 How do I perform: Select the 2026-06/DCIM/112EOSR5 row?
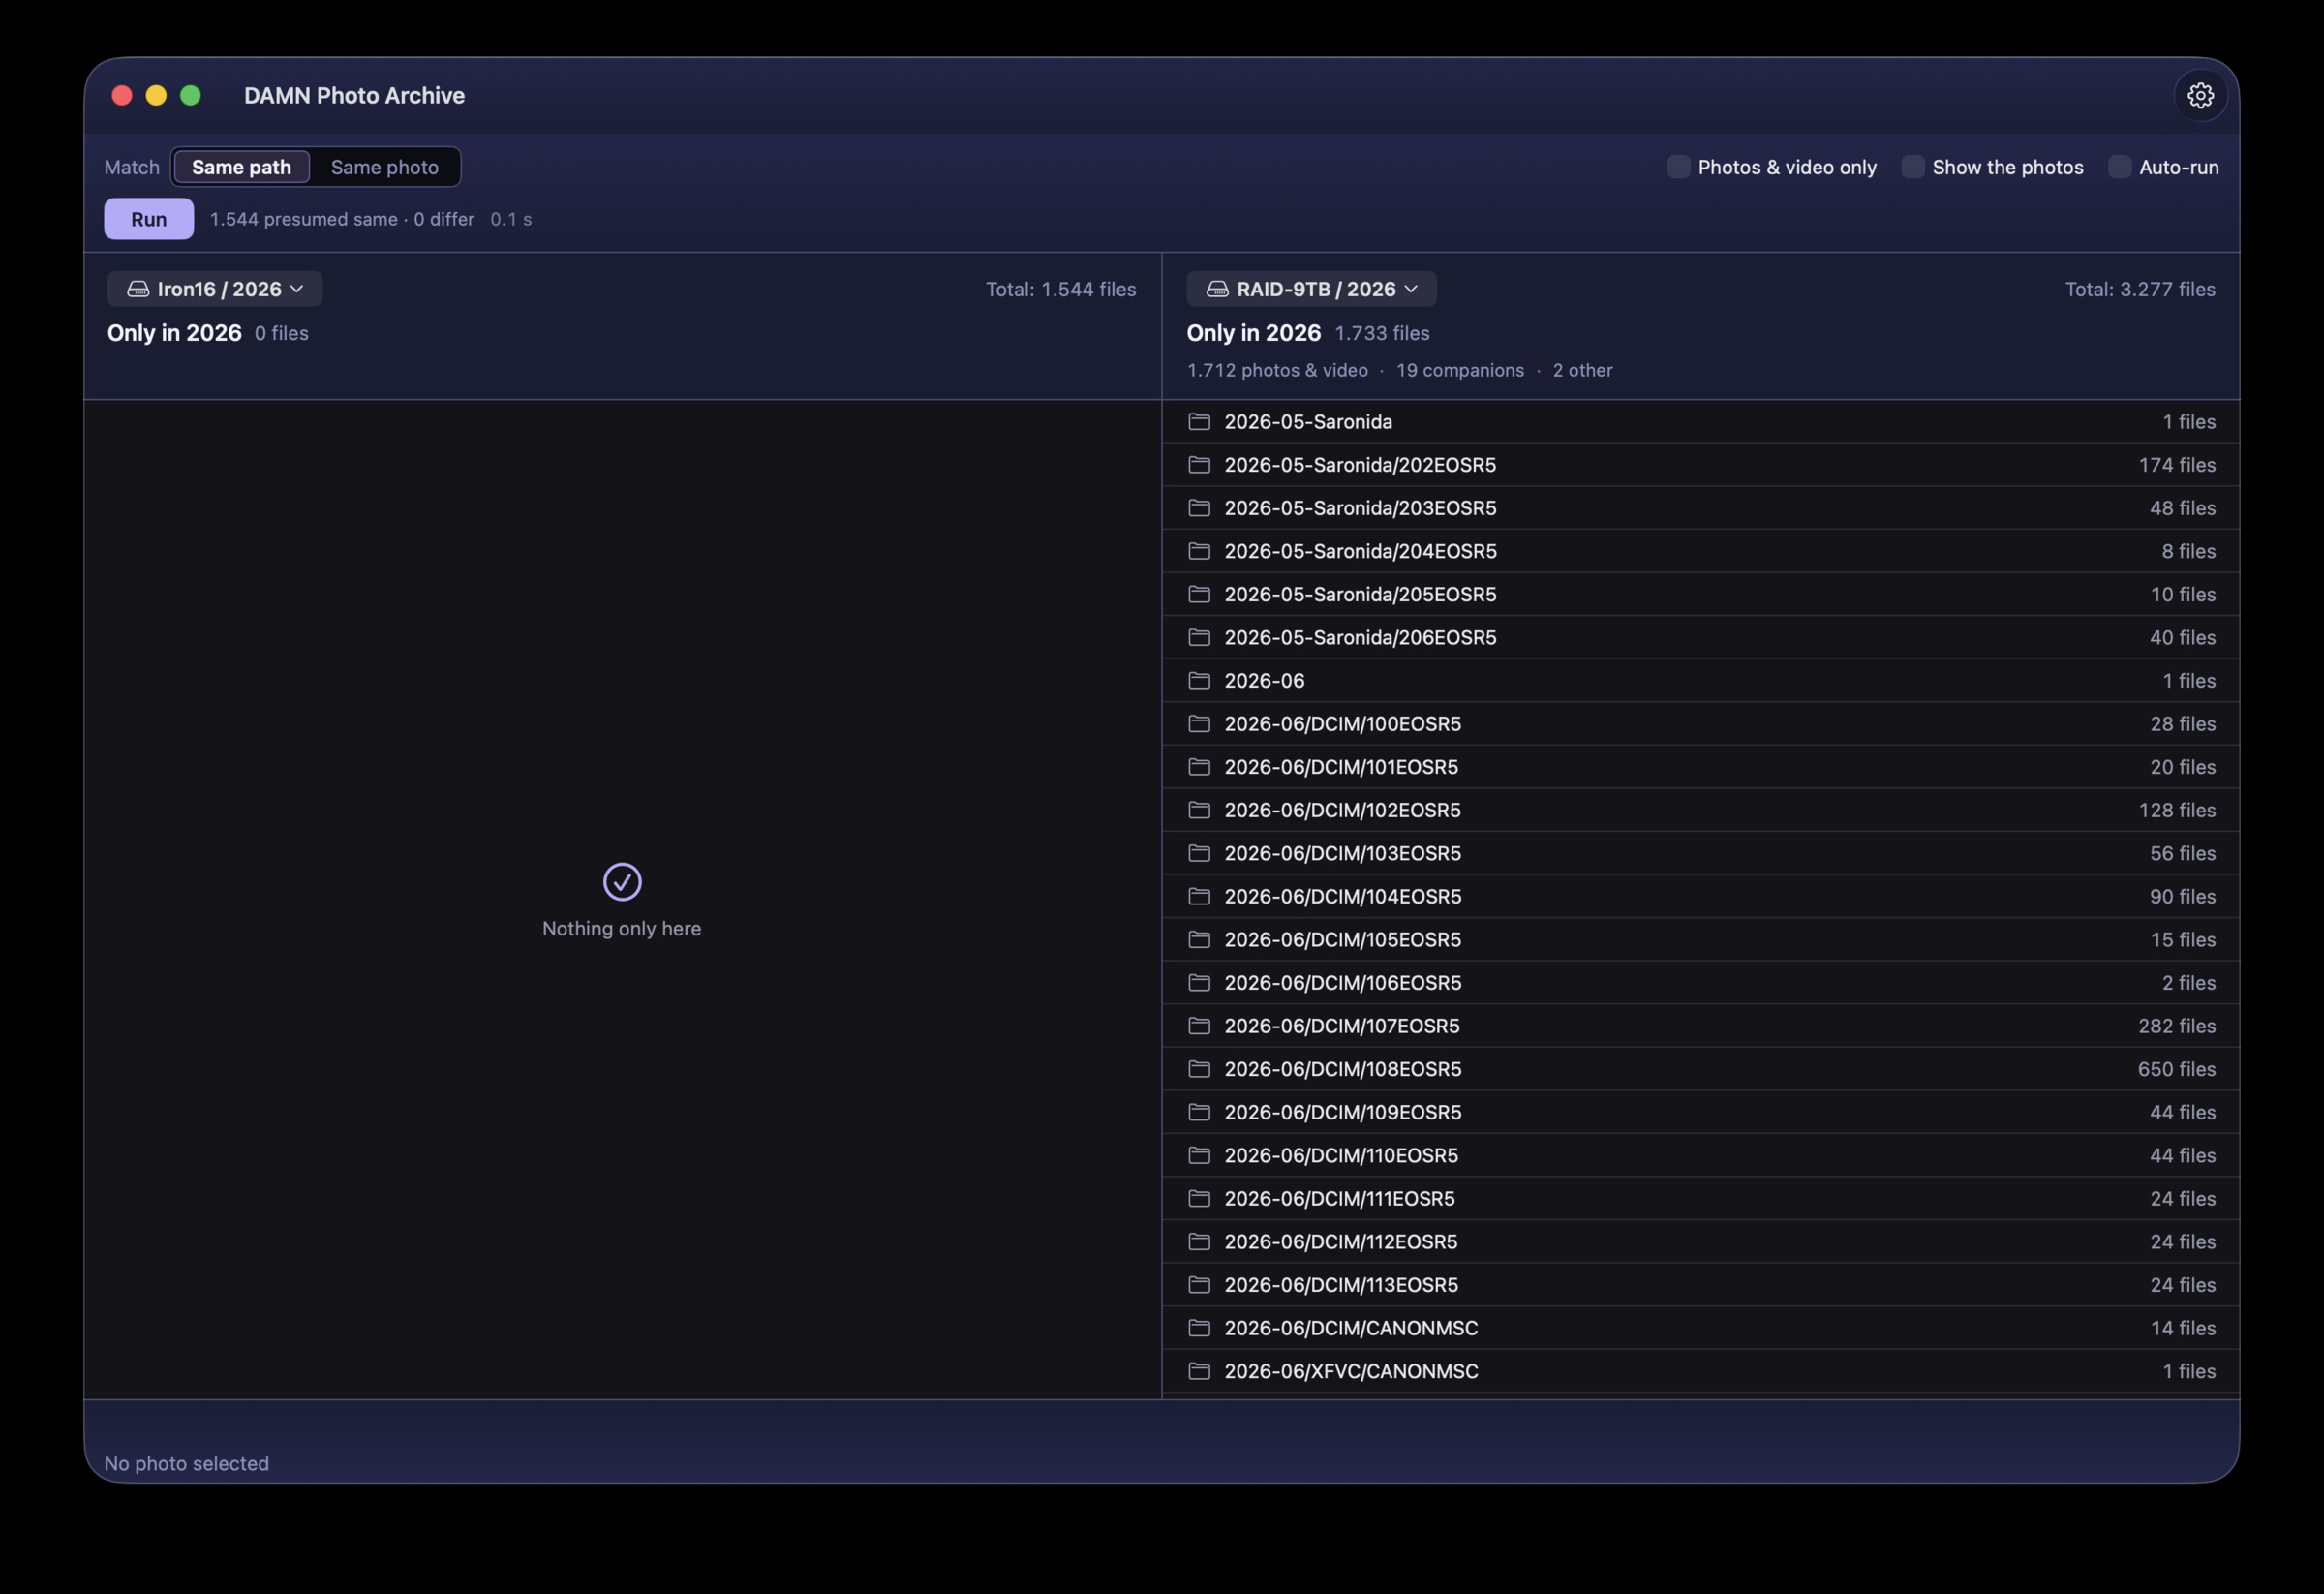point(1700,1242)
